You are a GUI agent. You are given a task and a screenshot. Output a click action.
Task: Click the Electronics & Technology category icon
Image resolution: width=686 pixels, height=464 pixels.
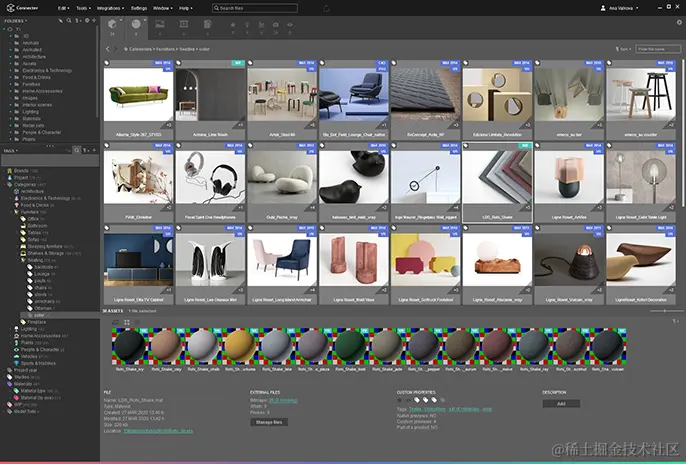pyautogui.click(x=16, y=198)
